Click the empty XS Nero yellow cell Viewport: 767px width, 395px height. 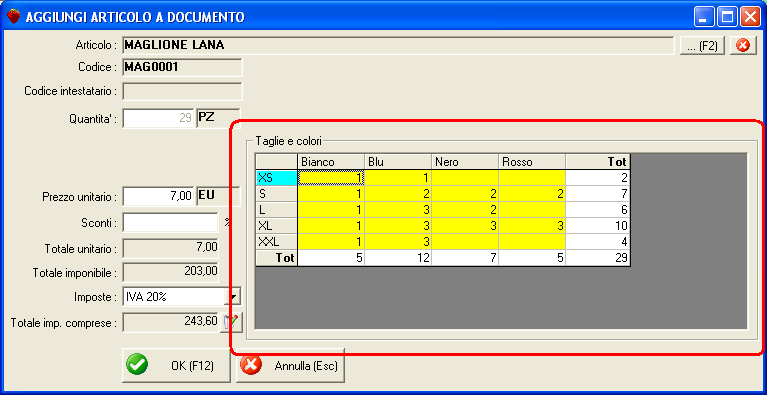tap(465, 177)
